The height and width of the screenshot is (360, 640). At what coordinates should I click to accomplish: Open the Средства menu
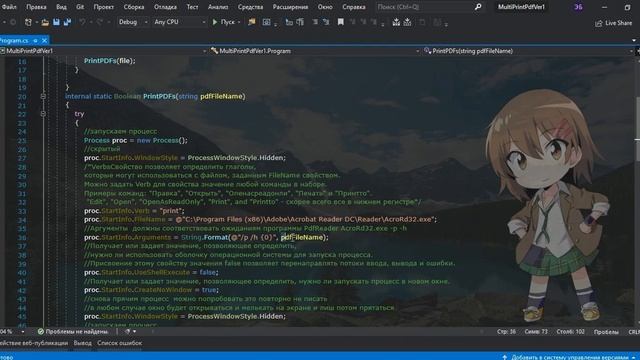click(x=250, y=7)
